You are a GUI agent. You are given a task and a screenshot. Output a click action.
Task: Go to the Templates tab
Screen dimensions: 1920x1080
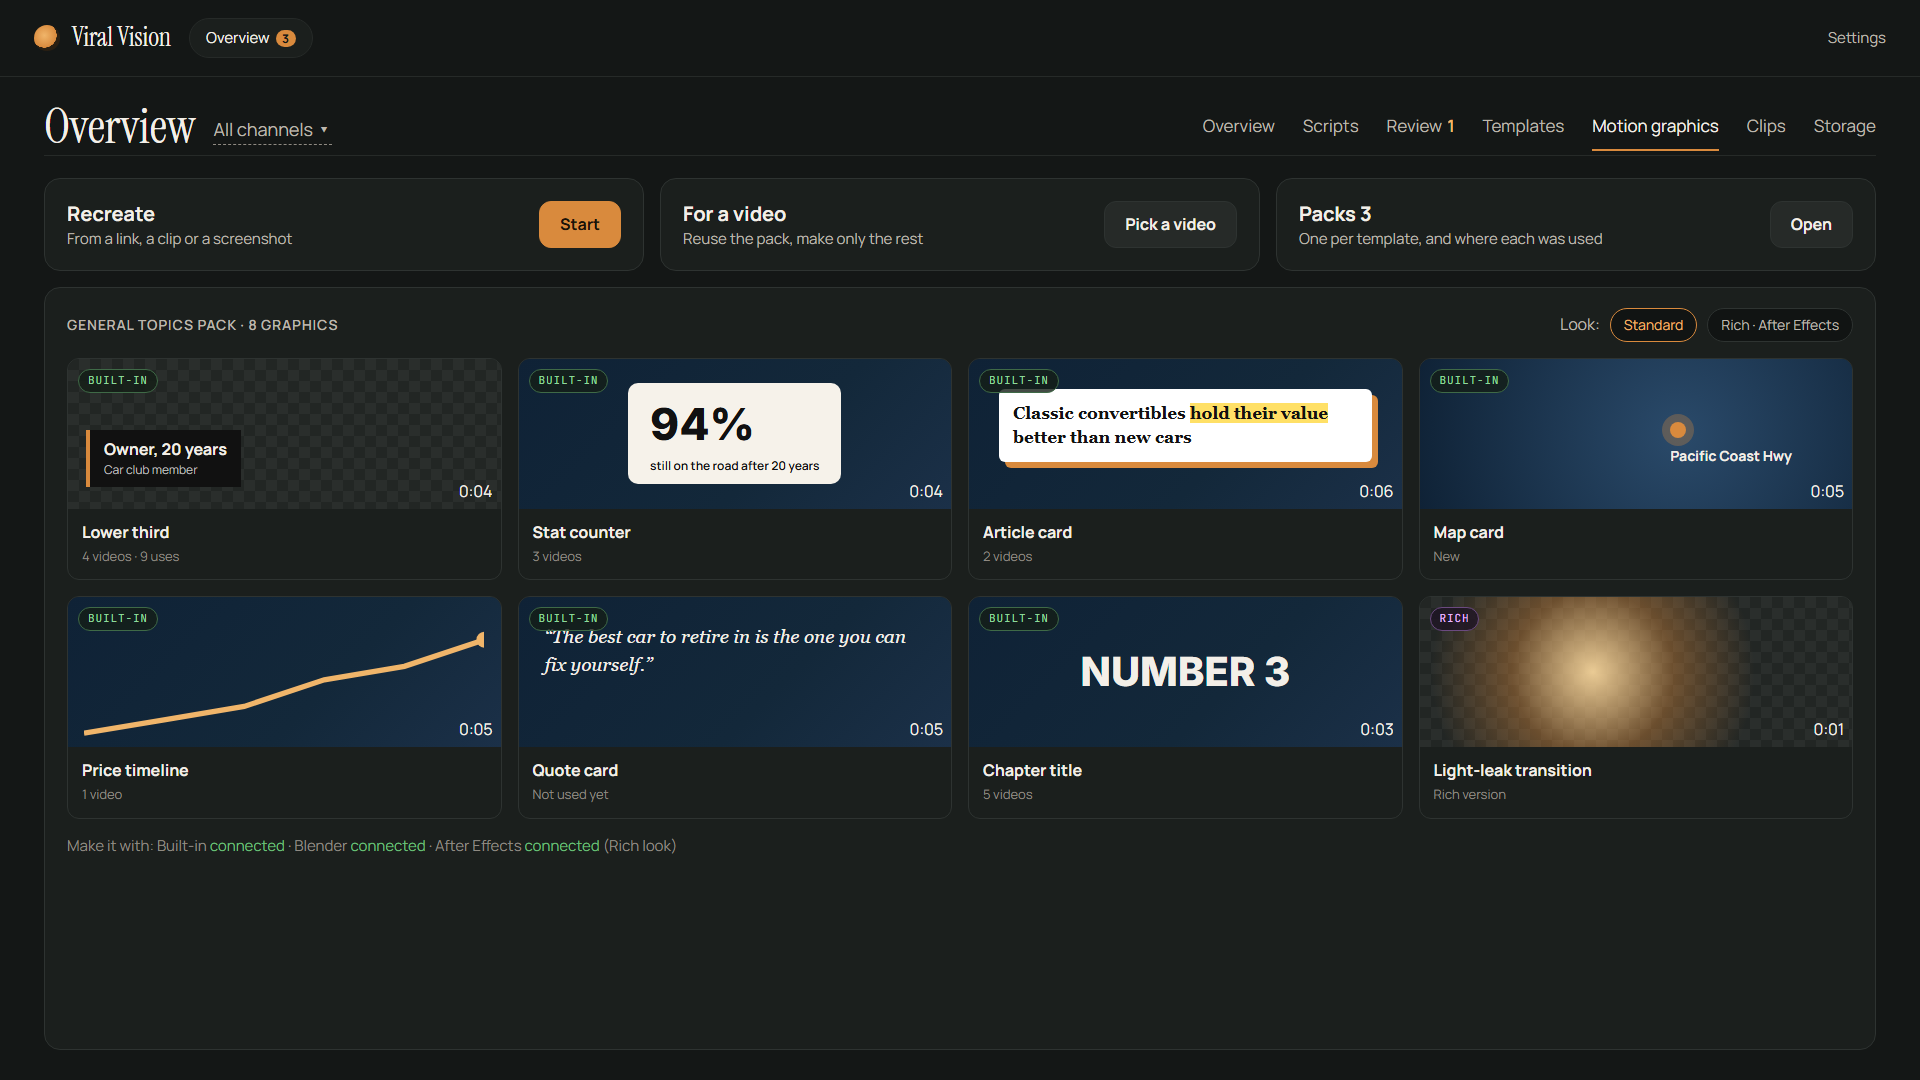tap(1522, 126)
